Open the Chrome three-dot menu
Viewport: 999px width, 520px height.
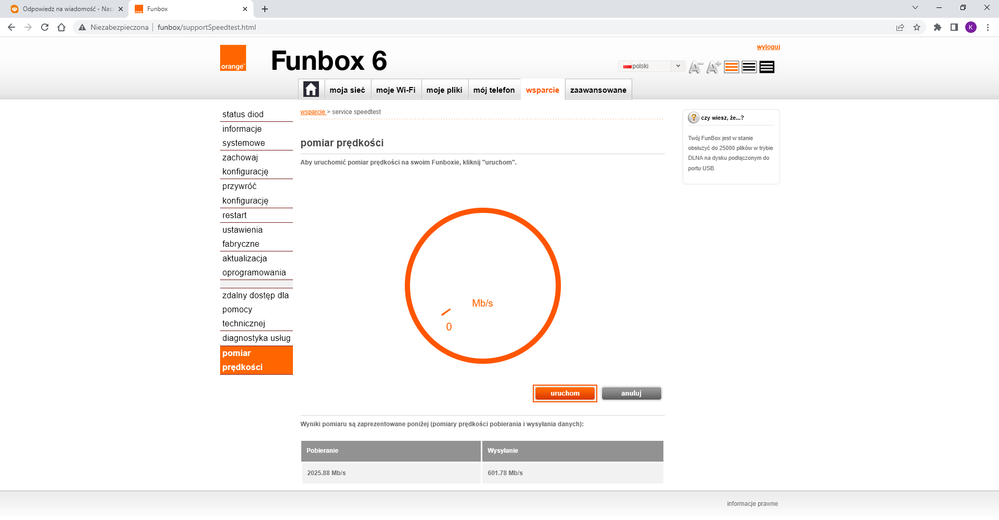click(987, 27)
